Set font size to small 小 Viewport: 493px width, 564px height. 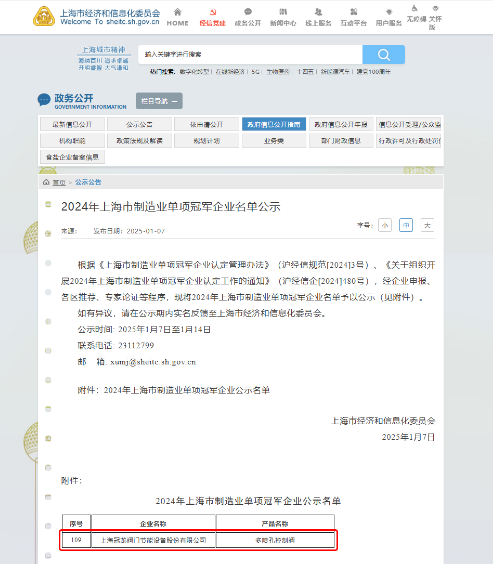point(385,226)
